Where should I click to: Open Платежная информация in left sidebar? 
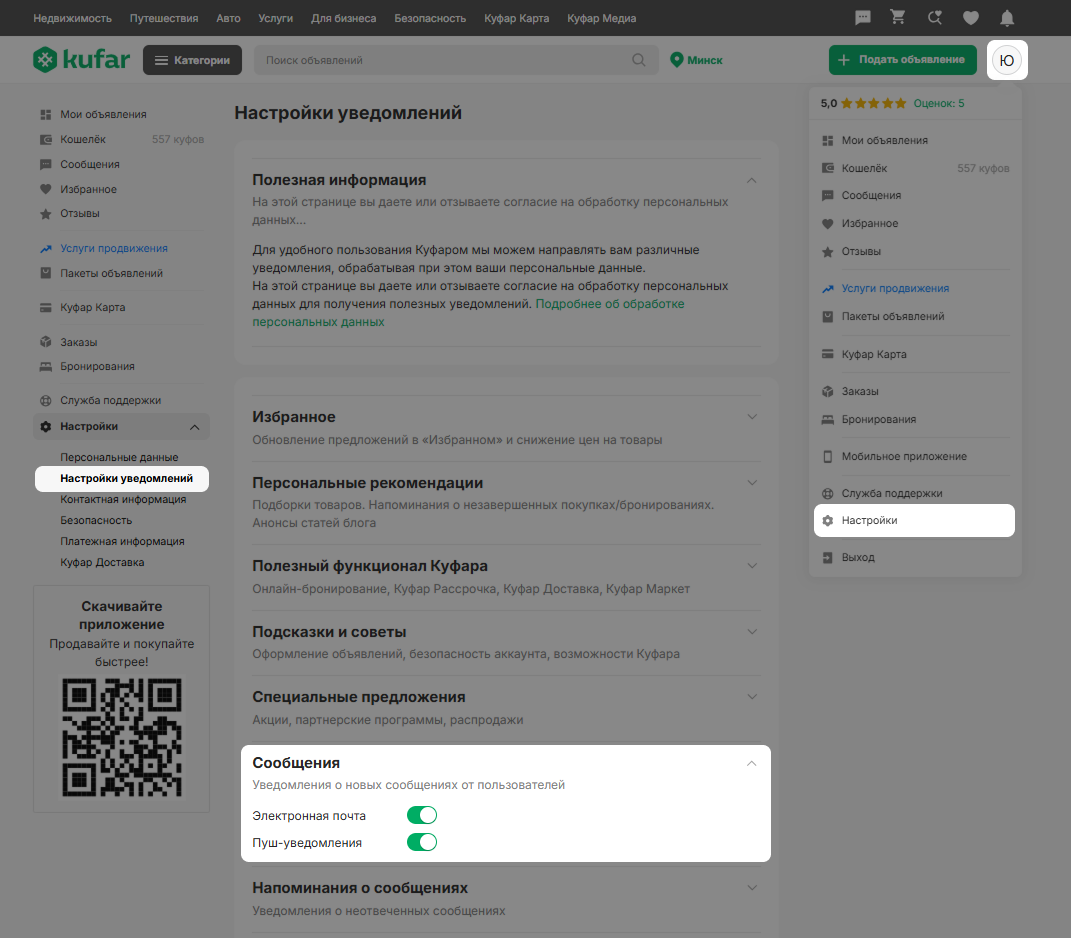122,541
